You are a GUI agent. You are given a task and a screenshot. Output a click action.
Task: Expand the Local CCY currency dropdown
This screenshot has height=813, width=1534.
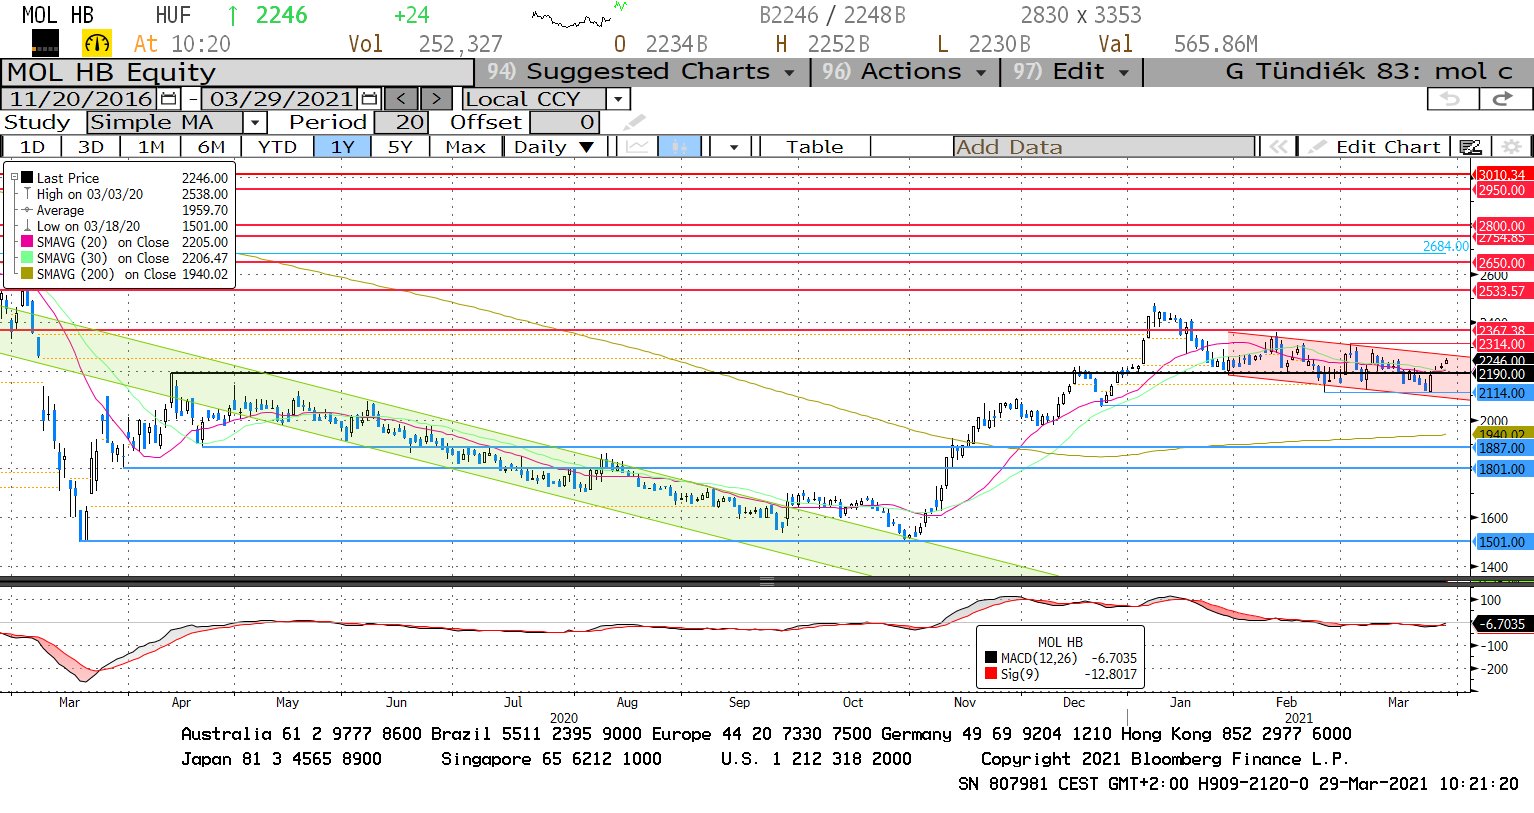click(x=618, y=99)
